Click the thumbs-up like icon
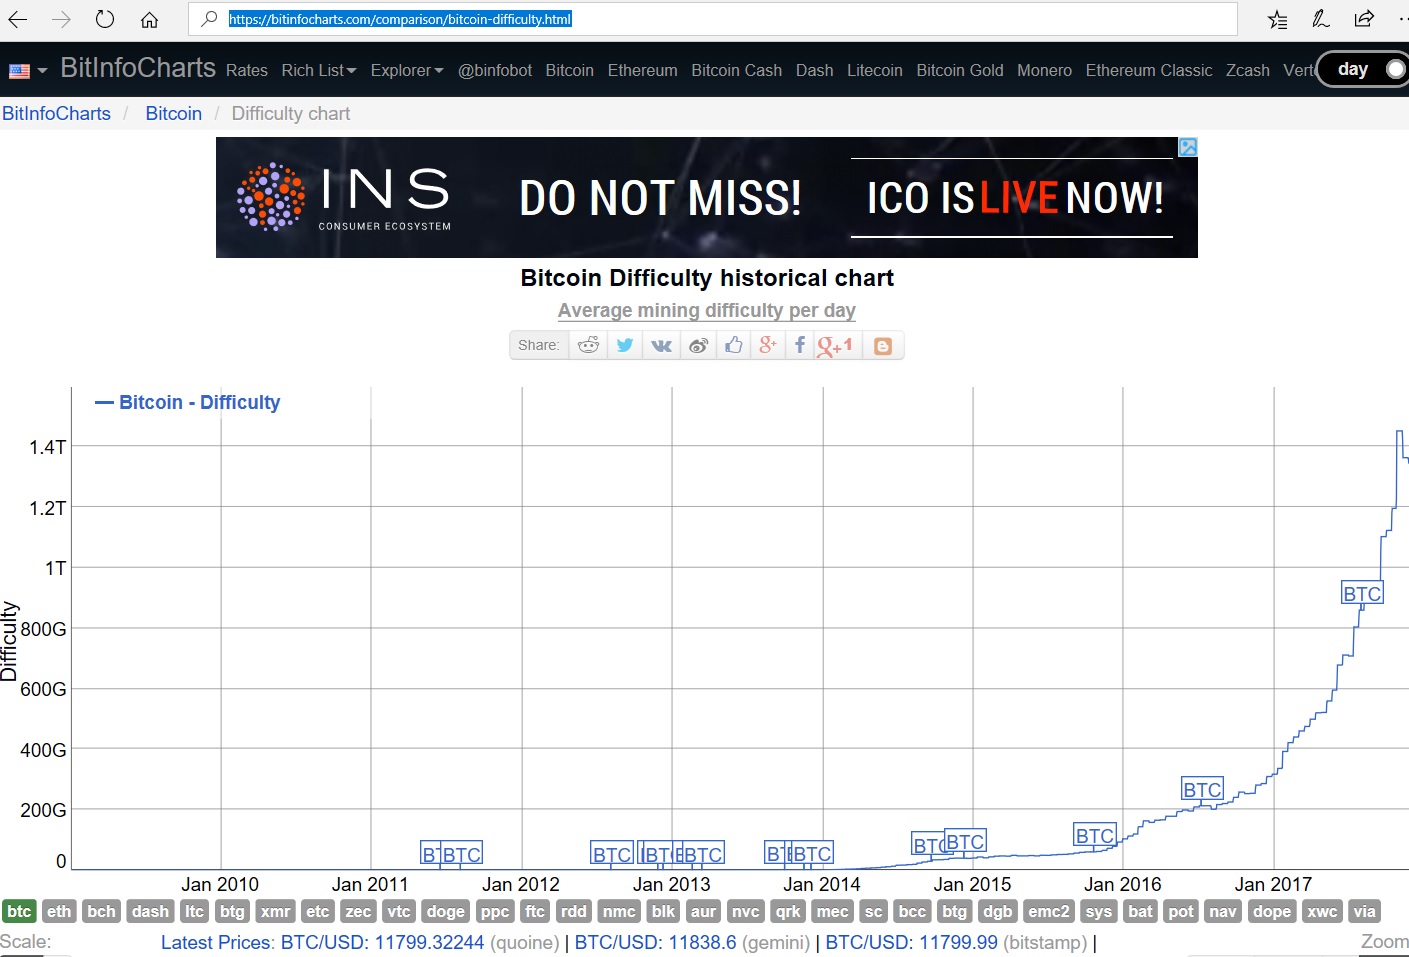 point(734,345)
